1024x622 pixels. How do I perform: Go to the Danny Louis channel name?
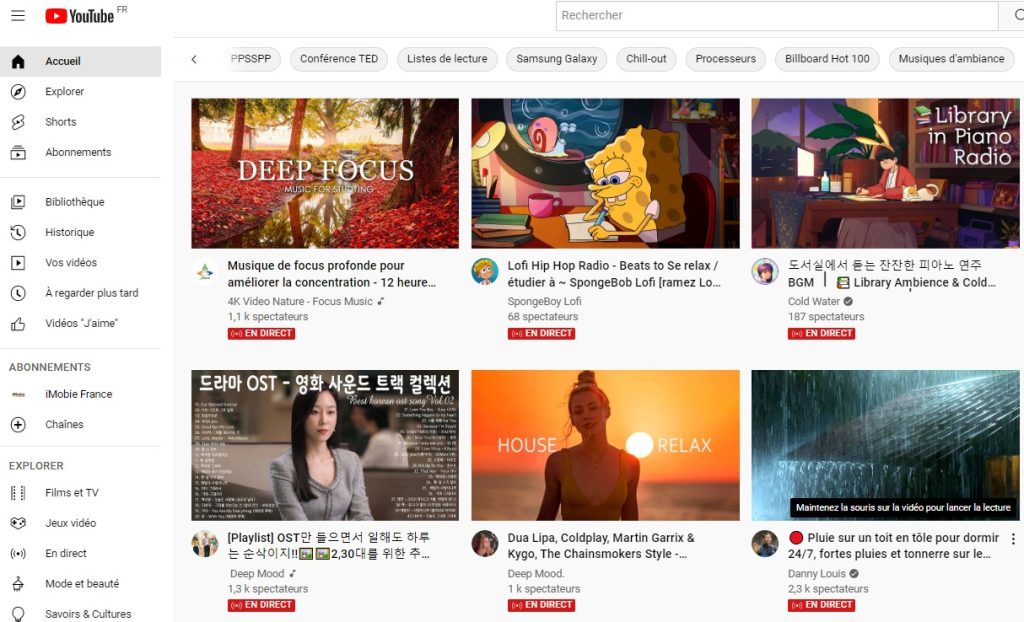tap(817, 574)
